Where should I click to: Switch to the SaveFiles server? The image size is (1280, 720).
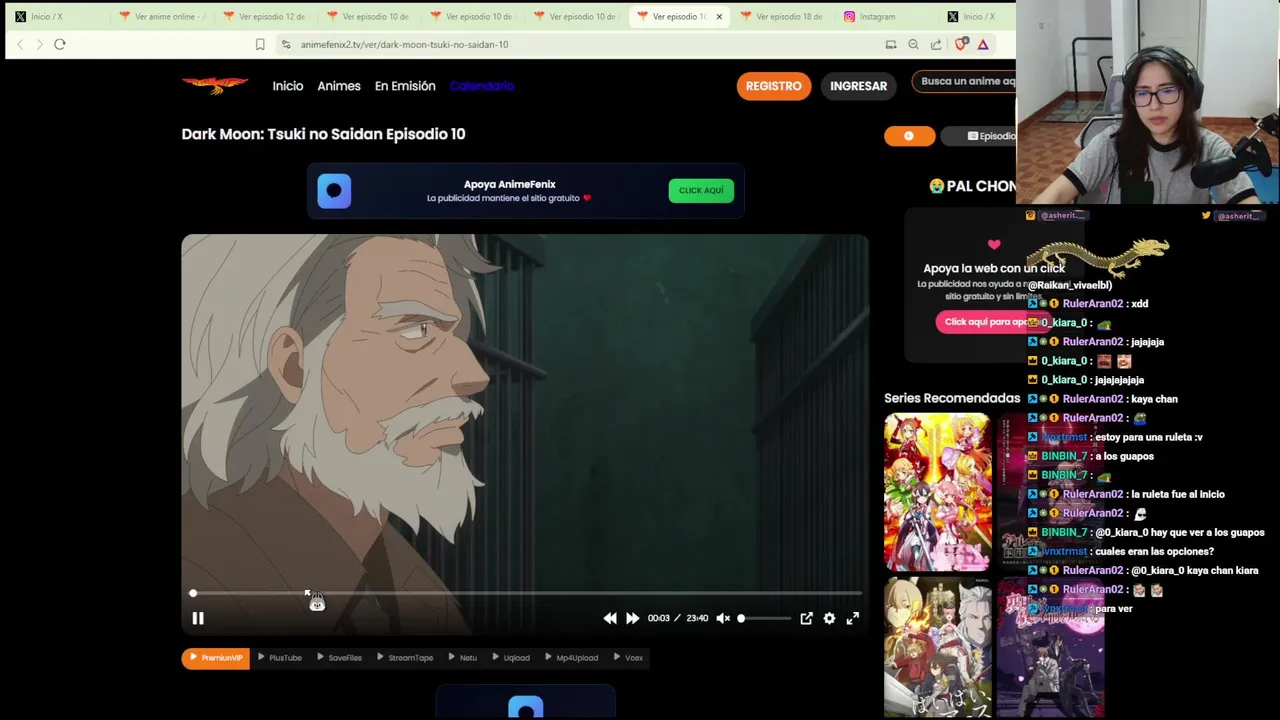coord(339,658)
